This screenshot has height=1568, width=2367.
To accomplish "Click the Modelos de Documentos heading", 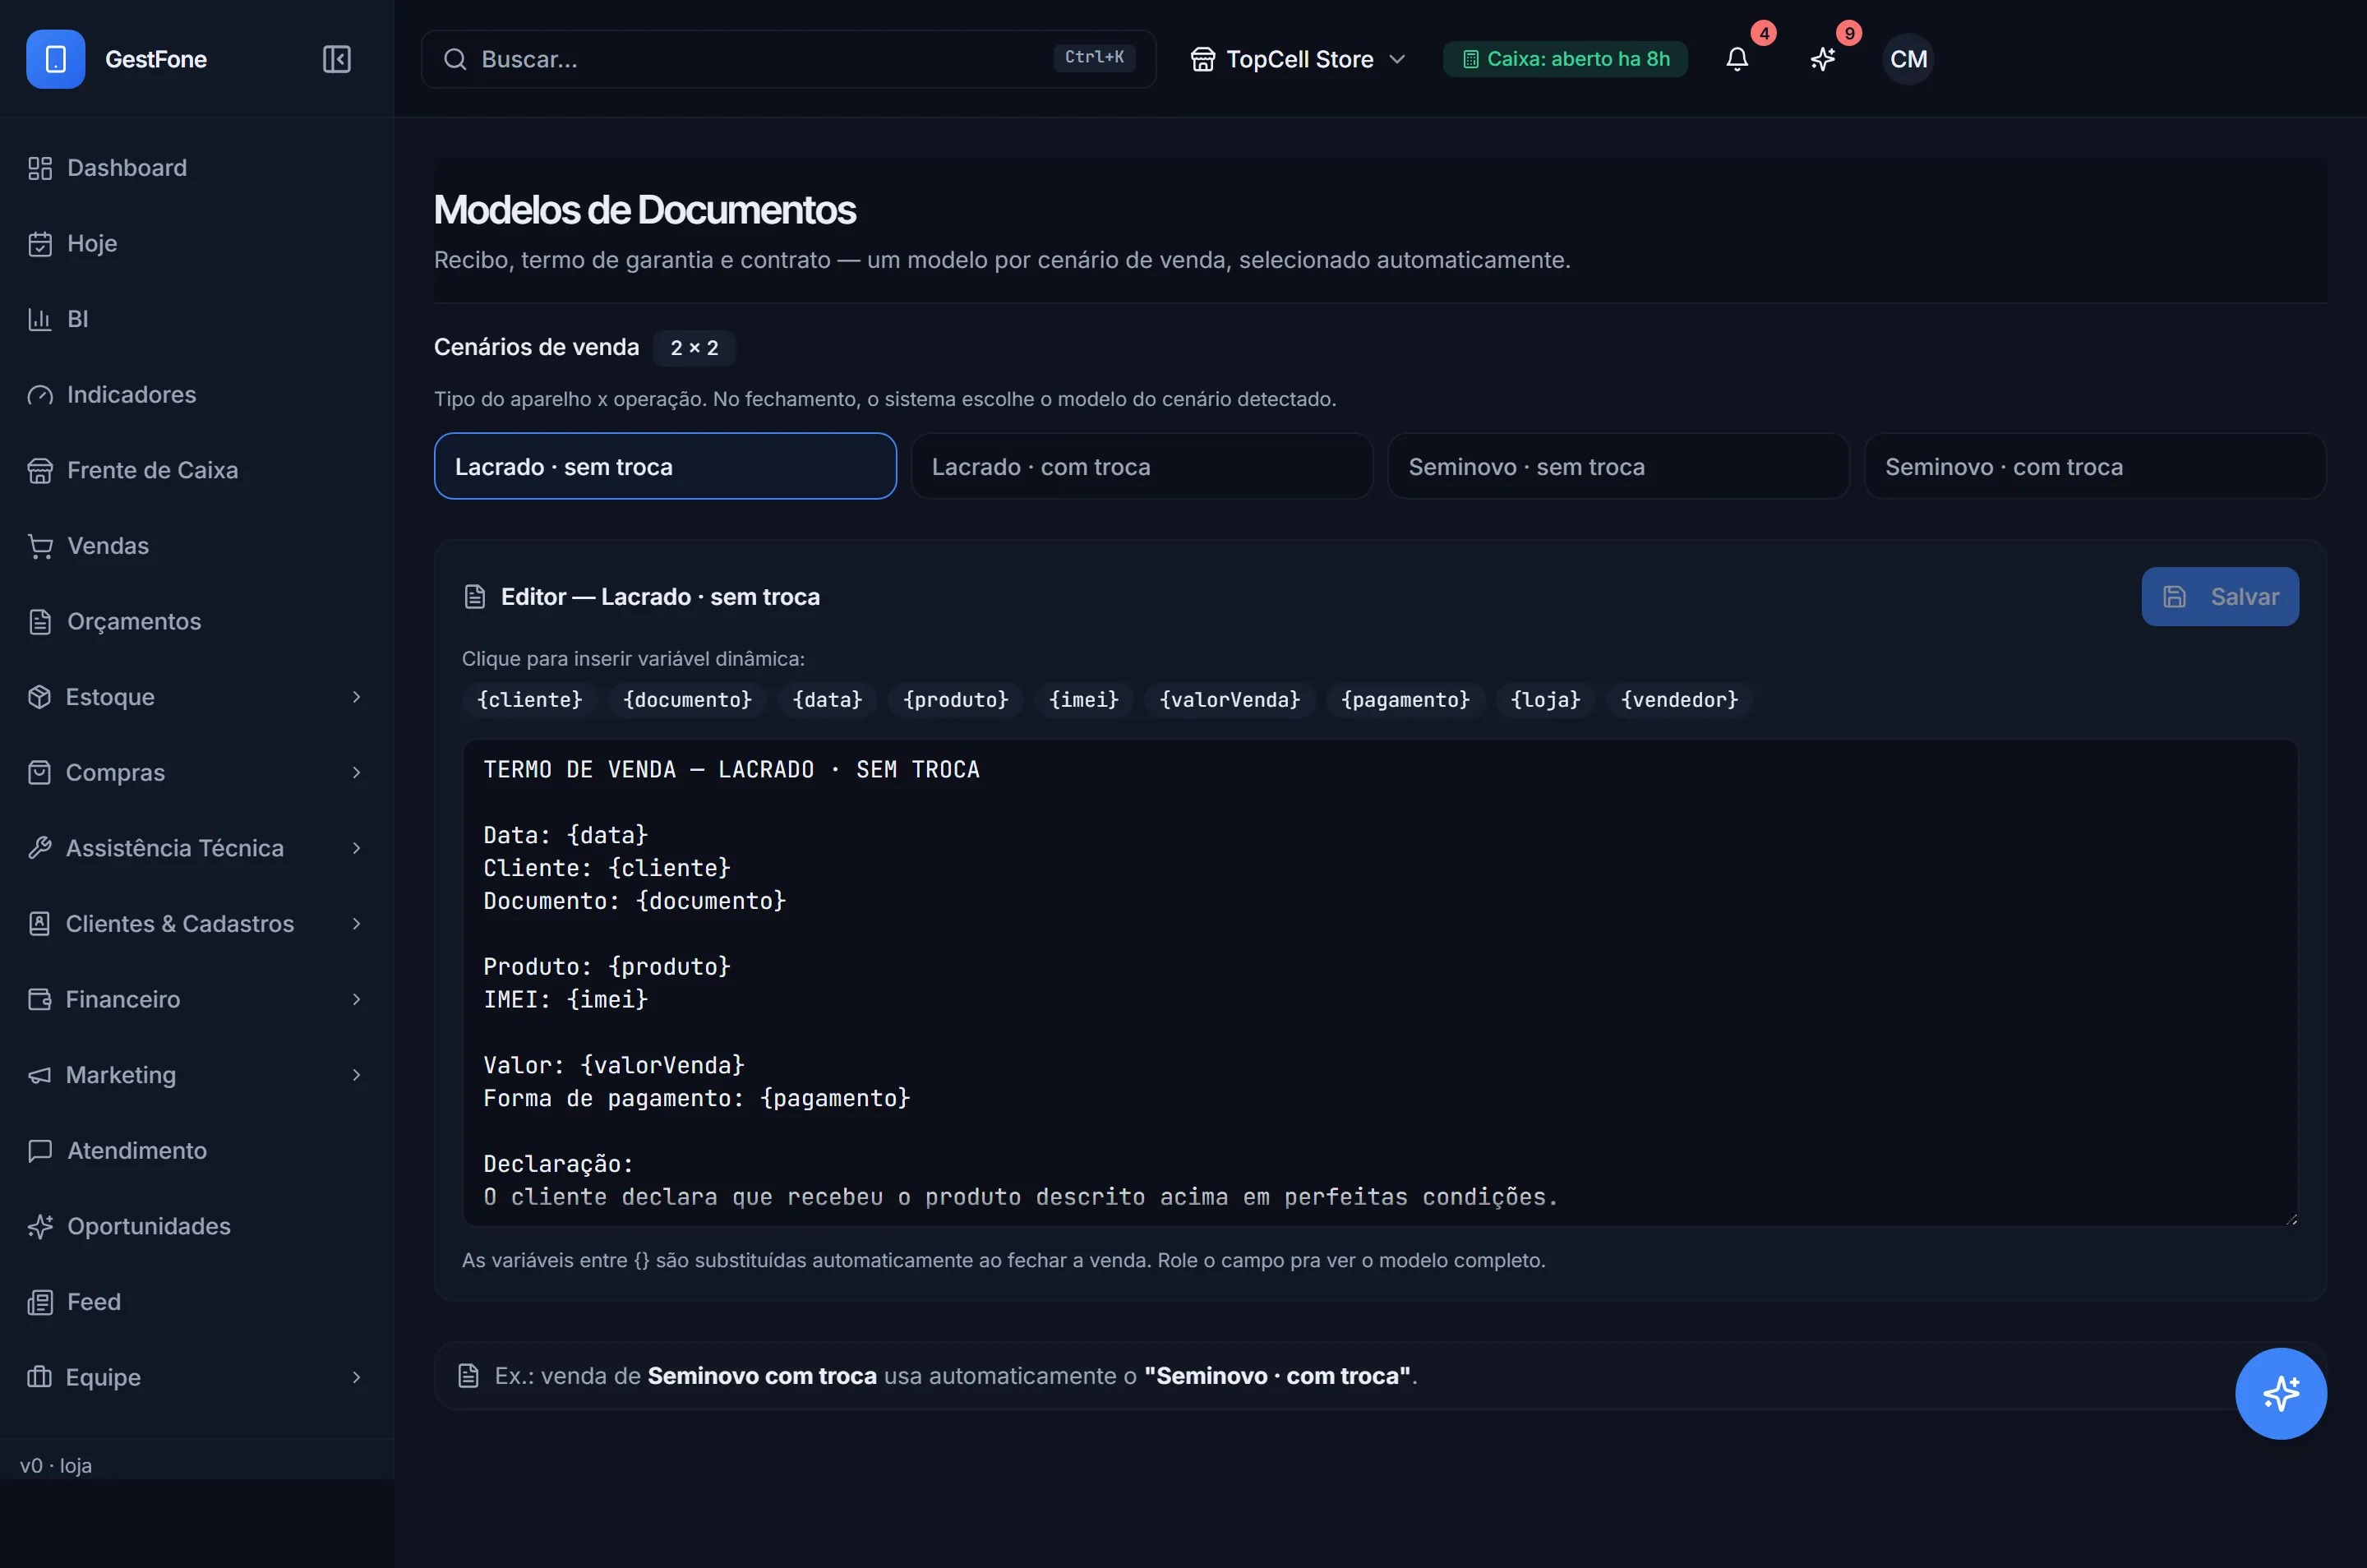I will tap(645, 210).
